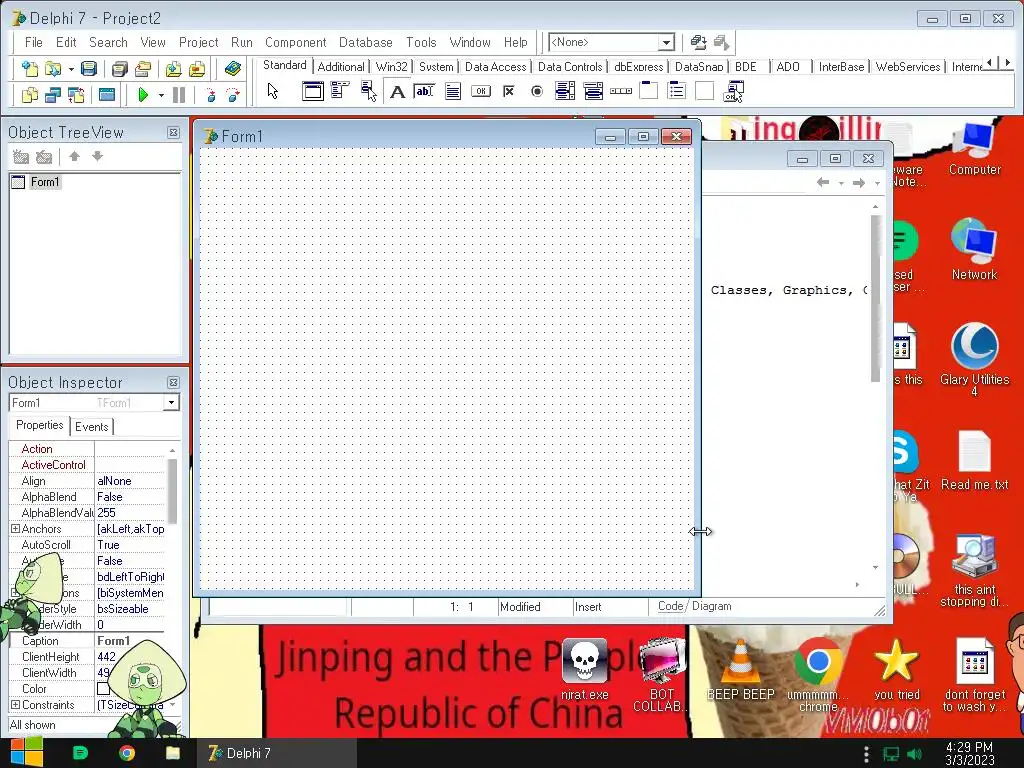Click the Windows Start button

pos(26,752)
